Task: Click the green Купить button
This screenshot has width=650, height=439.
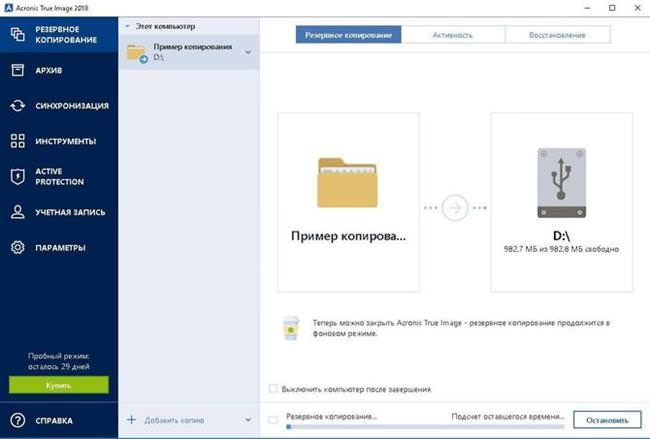Action: coord(59,385)
